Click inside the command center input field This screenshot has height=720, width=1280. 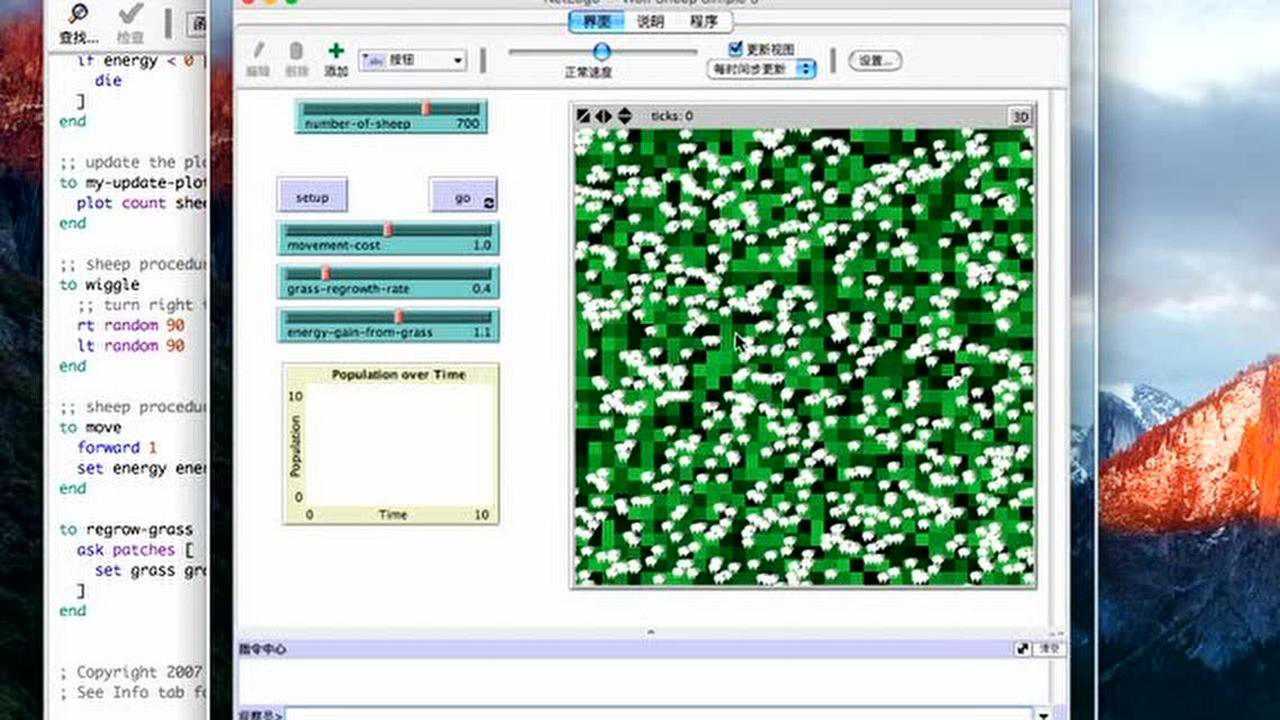click(650, 713)
